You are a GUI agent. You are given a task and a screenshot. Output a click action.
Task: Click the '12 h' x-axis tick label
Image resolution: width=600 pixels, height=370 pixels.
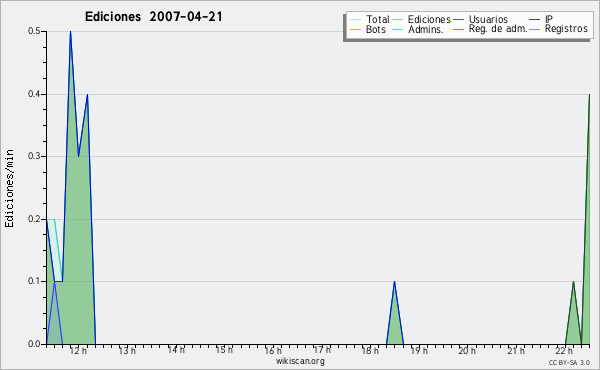click(x=78, y=351)
